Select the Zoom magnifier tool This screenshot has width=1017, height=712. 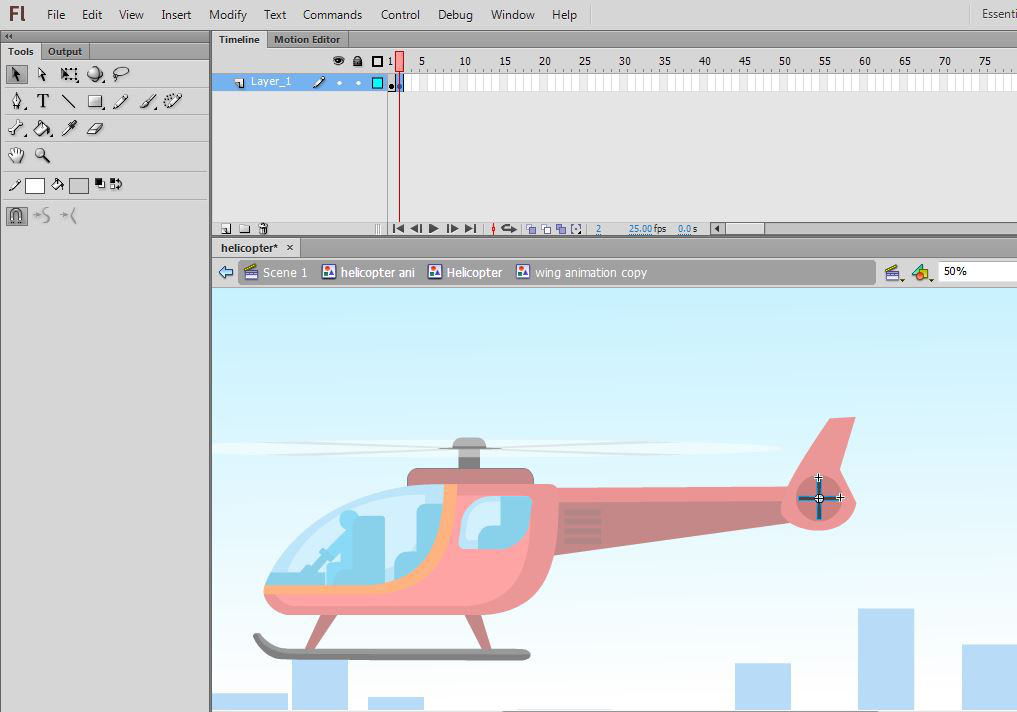click(43, 155)
